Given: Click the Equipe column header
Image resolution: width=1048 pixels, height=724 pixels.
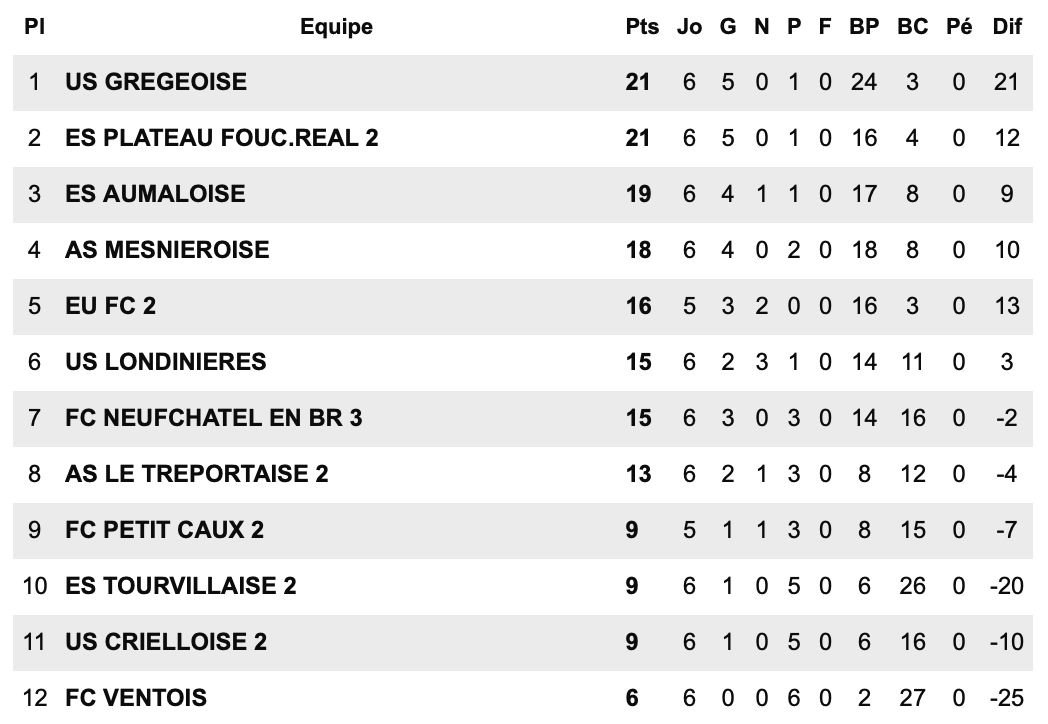Looking at the screenshot, I should click(336, 27).
